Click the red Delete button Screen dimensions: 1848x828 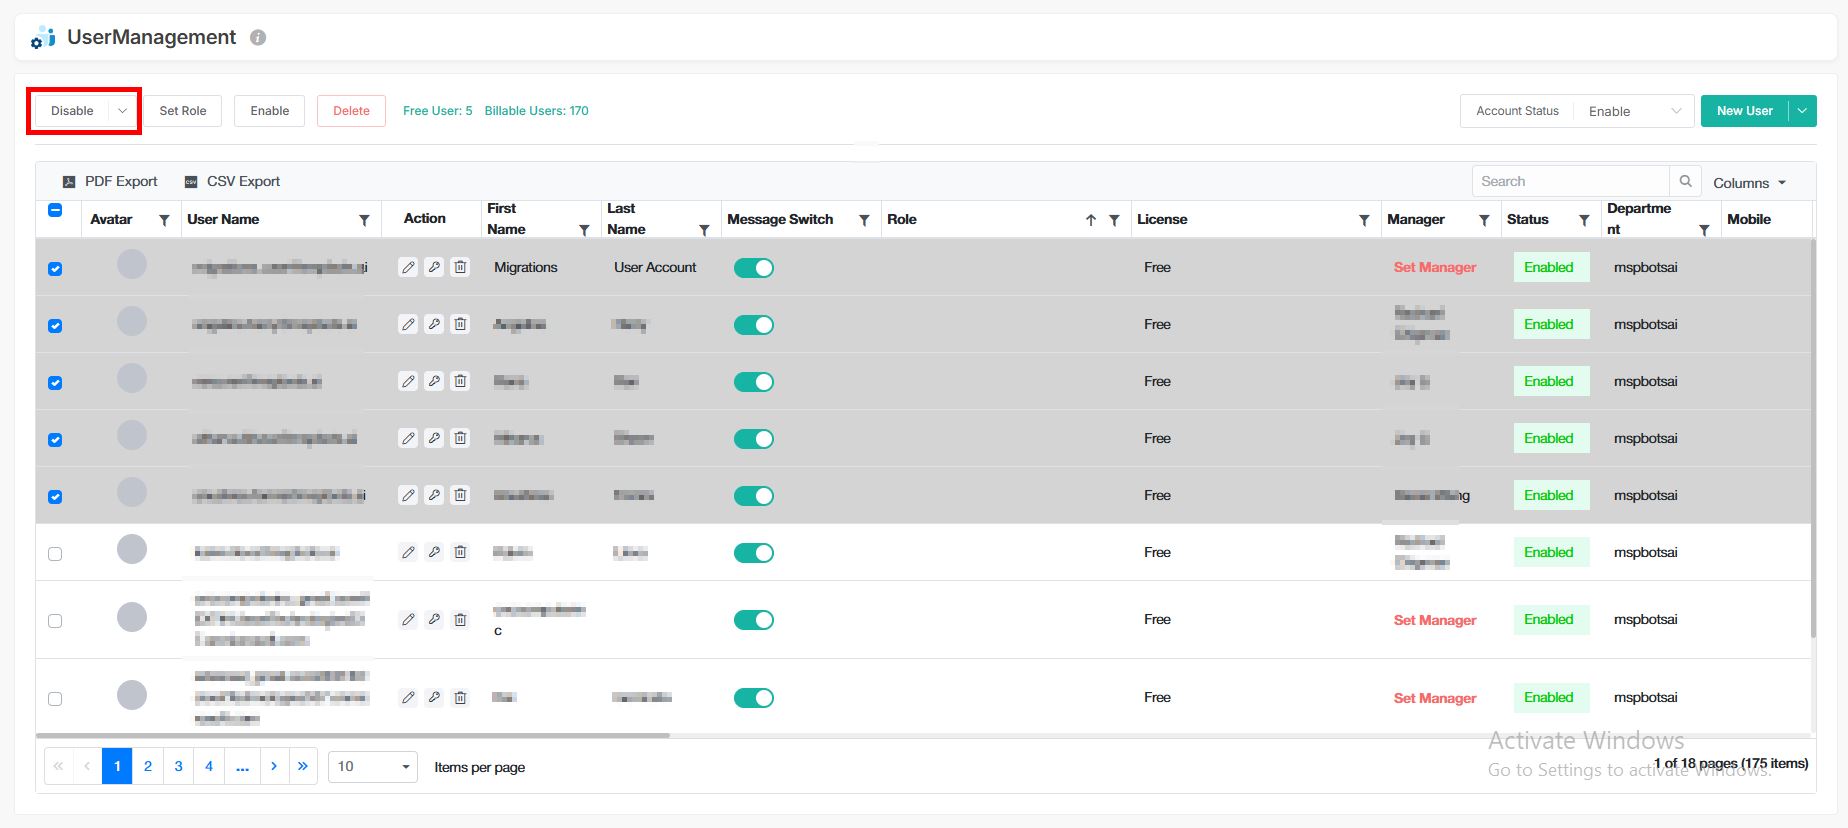pos(351,111)
